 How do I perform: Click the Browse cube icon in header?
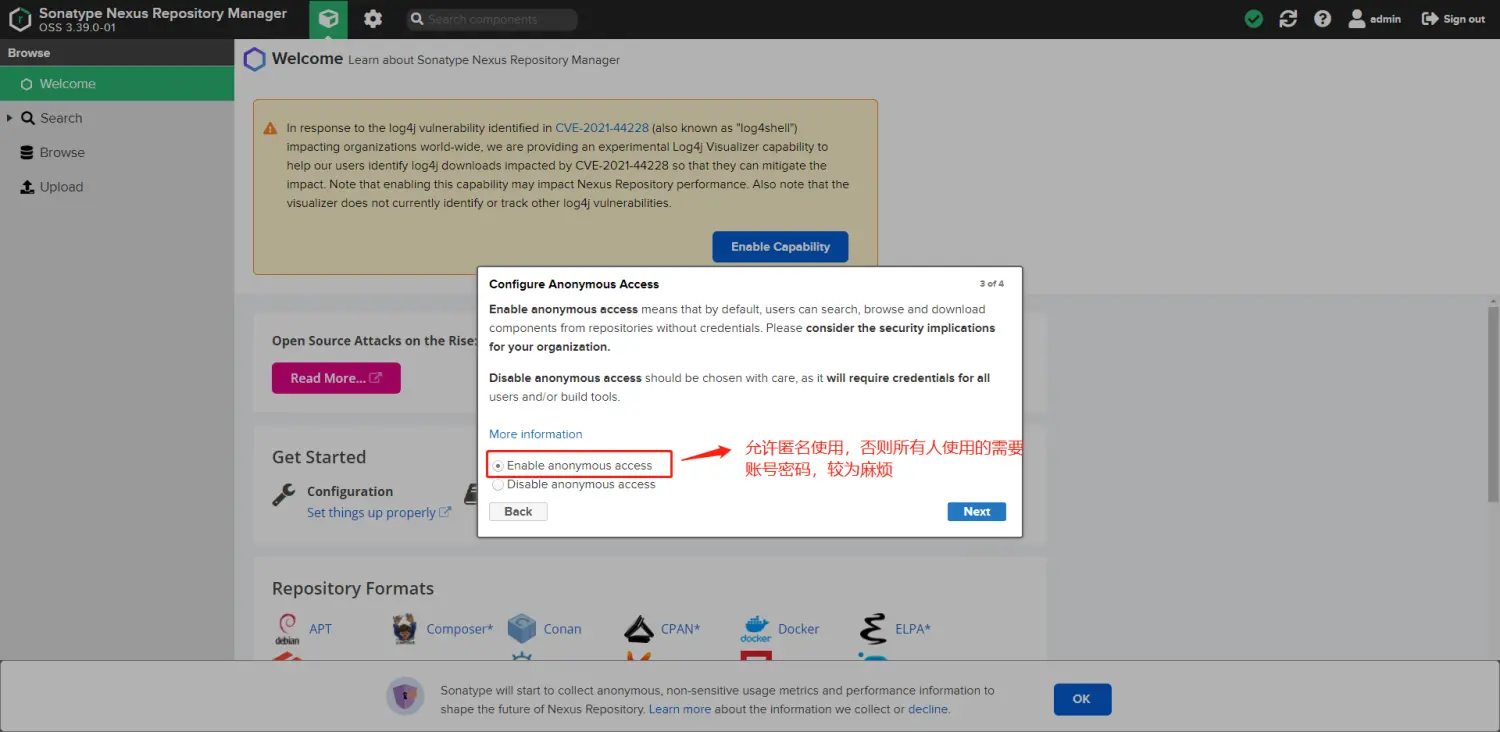click(328, 19)
